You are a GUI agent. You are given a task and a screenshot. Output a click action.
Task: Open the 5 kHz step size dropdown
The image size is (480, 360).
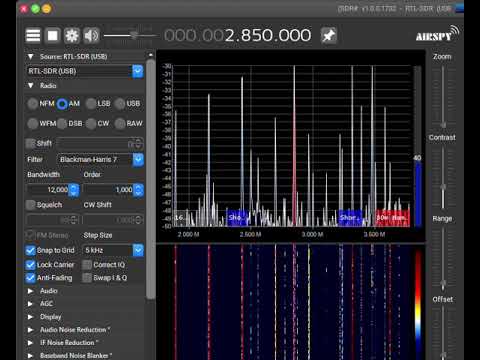(x=138, y=250)
